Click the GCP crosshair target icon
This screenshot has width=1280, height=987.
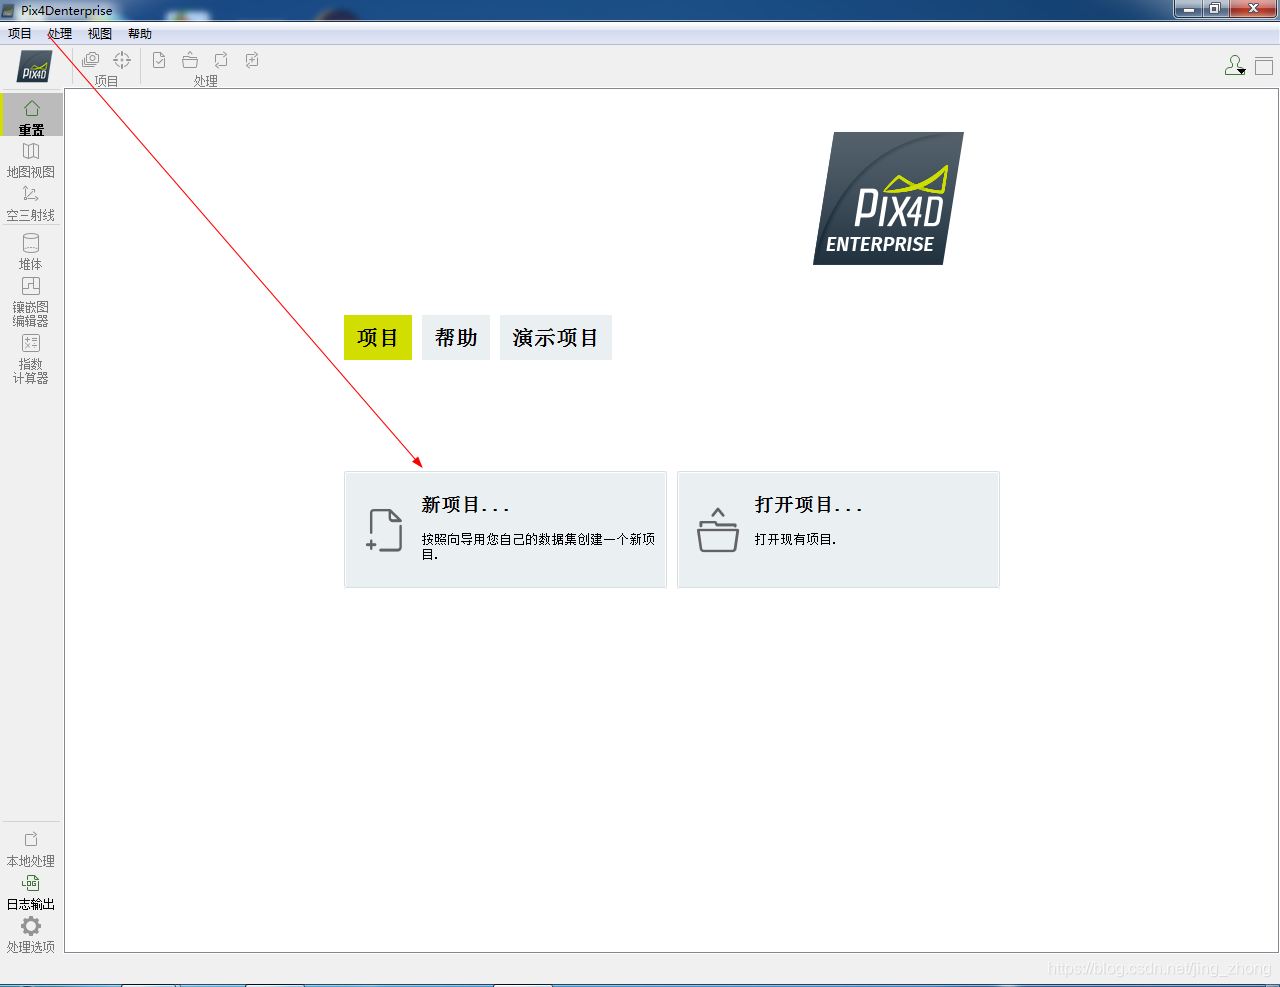point(122,60)
